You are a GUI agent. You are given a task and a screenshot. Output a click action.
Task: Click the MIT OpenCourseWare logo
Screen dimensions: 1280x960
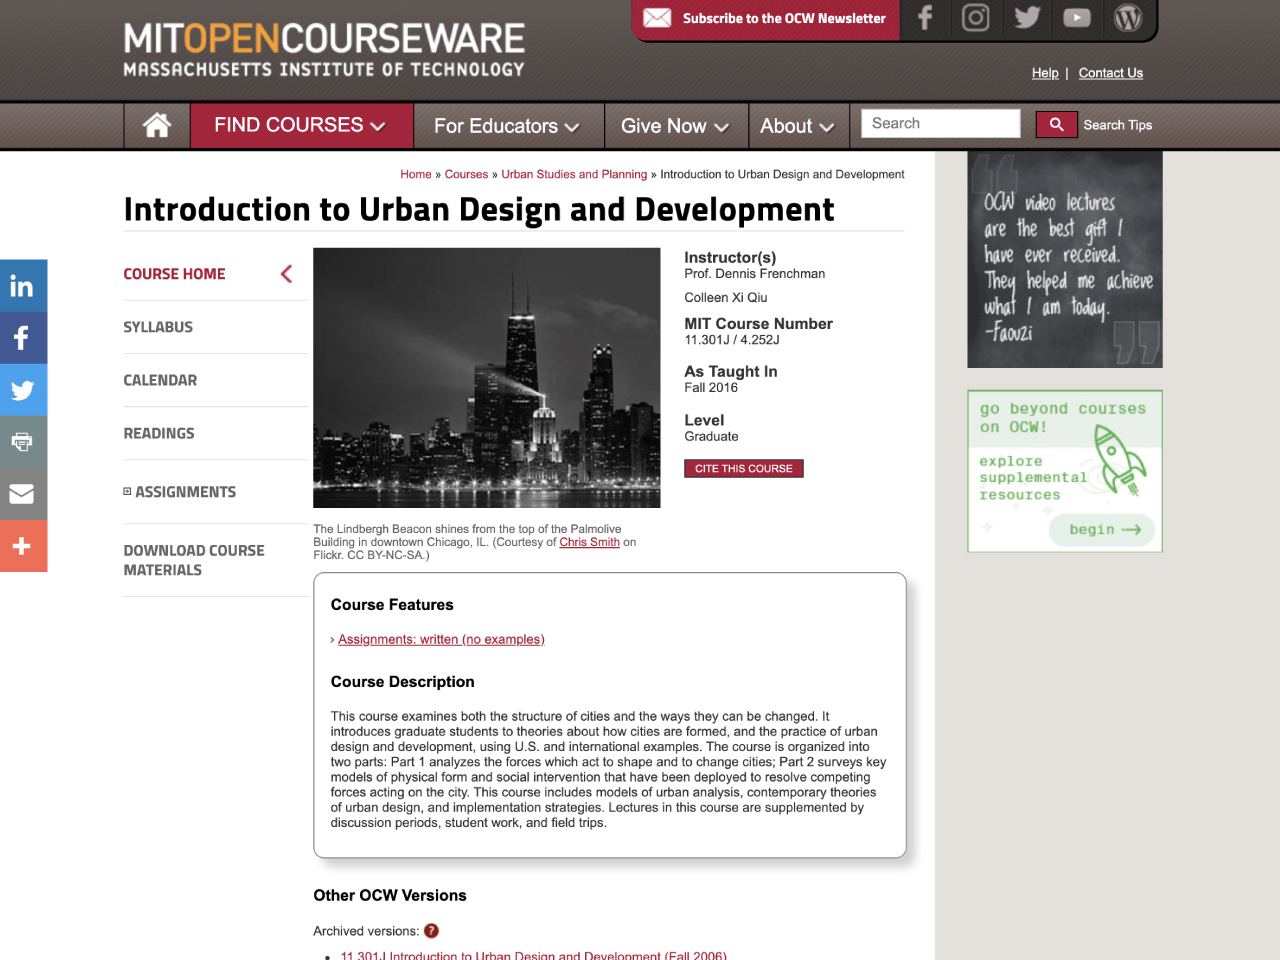[x=324, y=50]
